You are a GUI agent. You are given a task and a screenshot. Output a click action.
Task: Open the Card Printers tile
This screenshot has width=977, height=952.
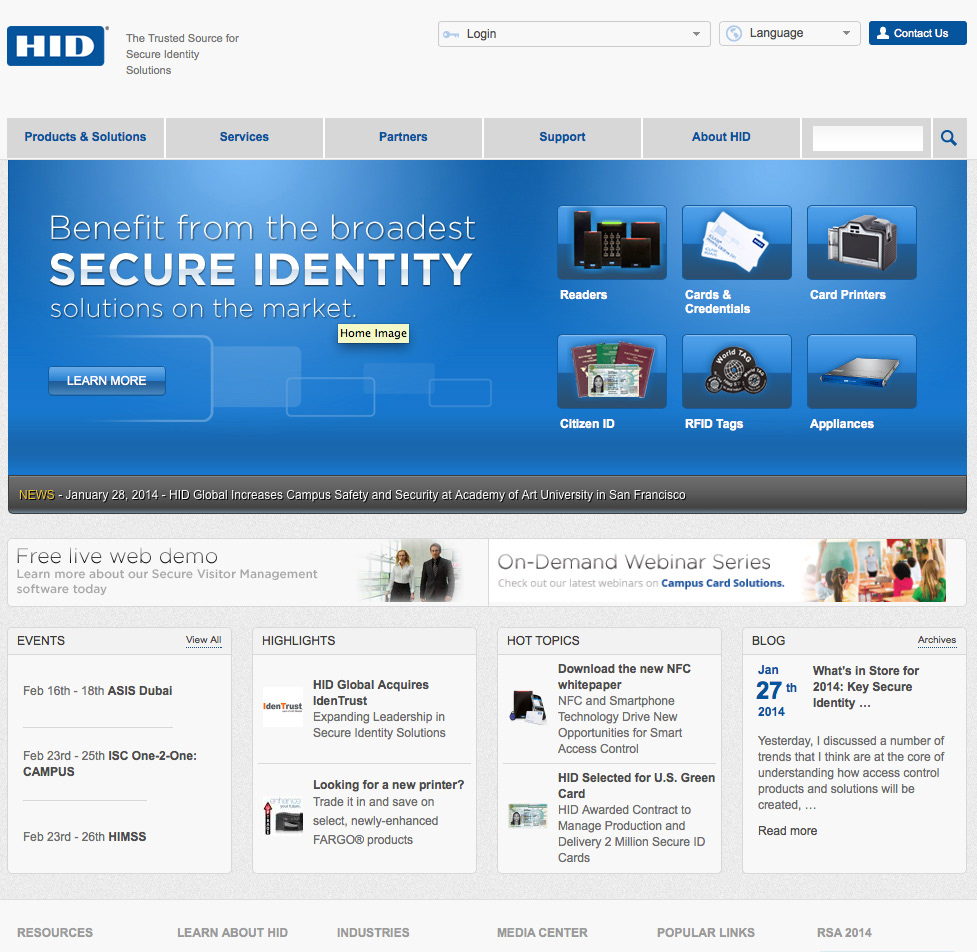pyautogui.click(x=861, y=243)
